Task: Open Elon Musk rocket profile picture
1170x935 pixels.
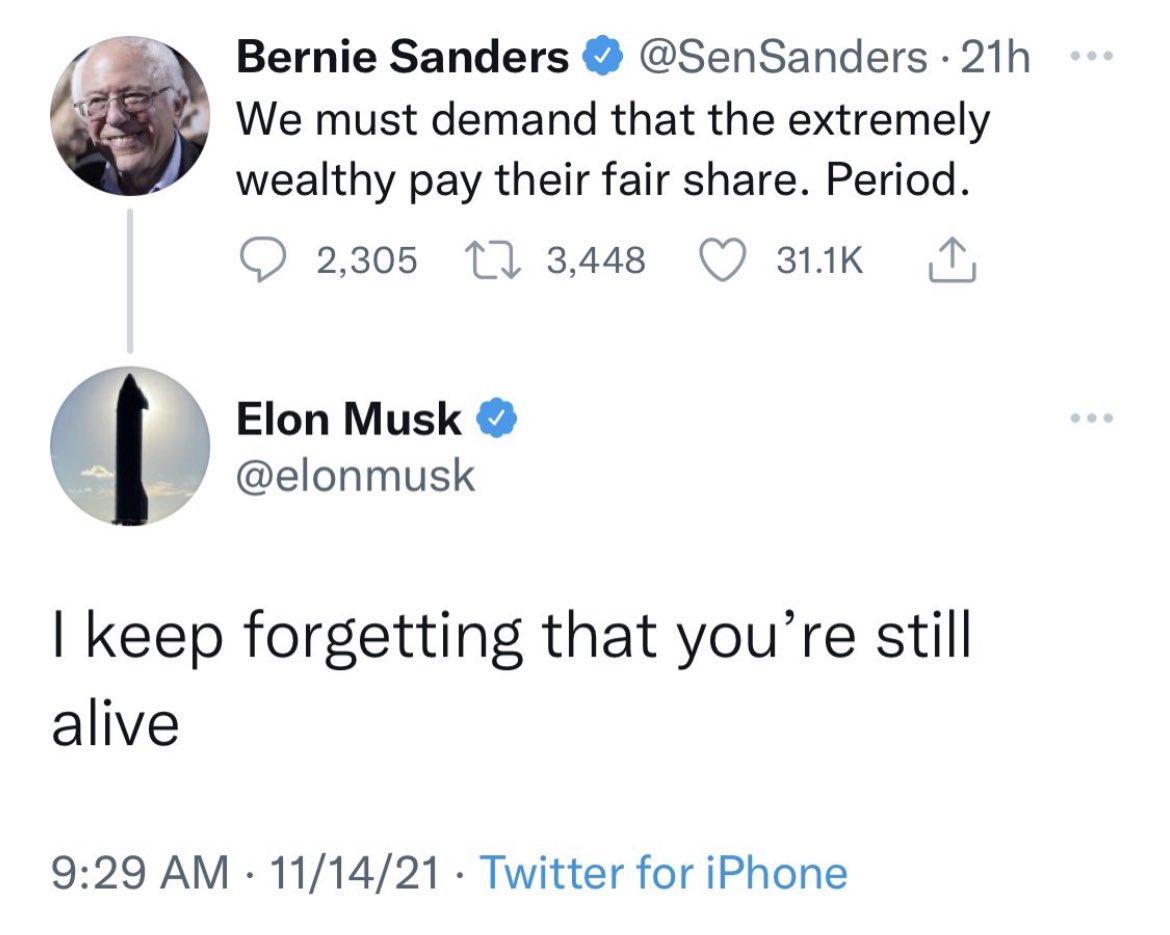Action: click(x=130, y=446)
